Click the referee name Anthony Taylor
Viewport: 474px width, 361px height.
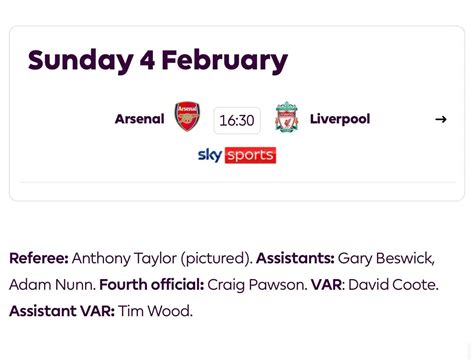(x=124, y=258)
